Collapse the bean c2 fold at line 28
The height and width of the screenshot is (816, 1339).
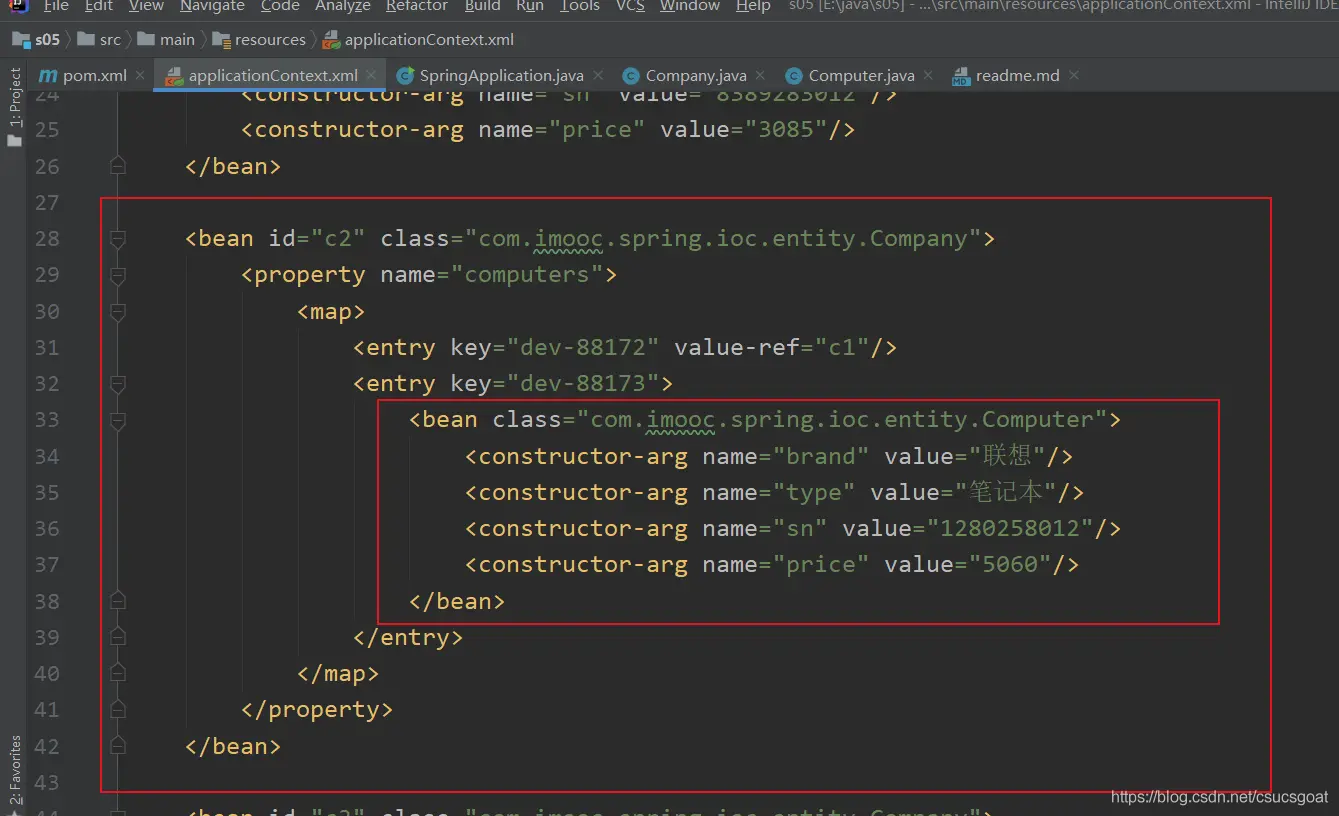(x=118, y=239)
